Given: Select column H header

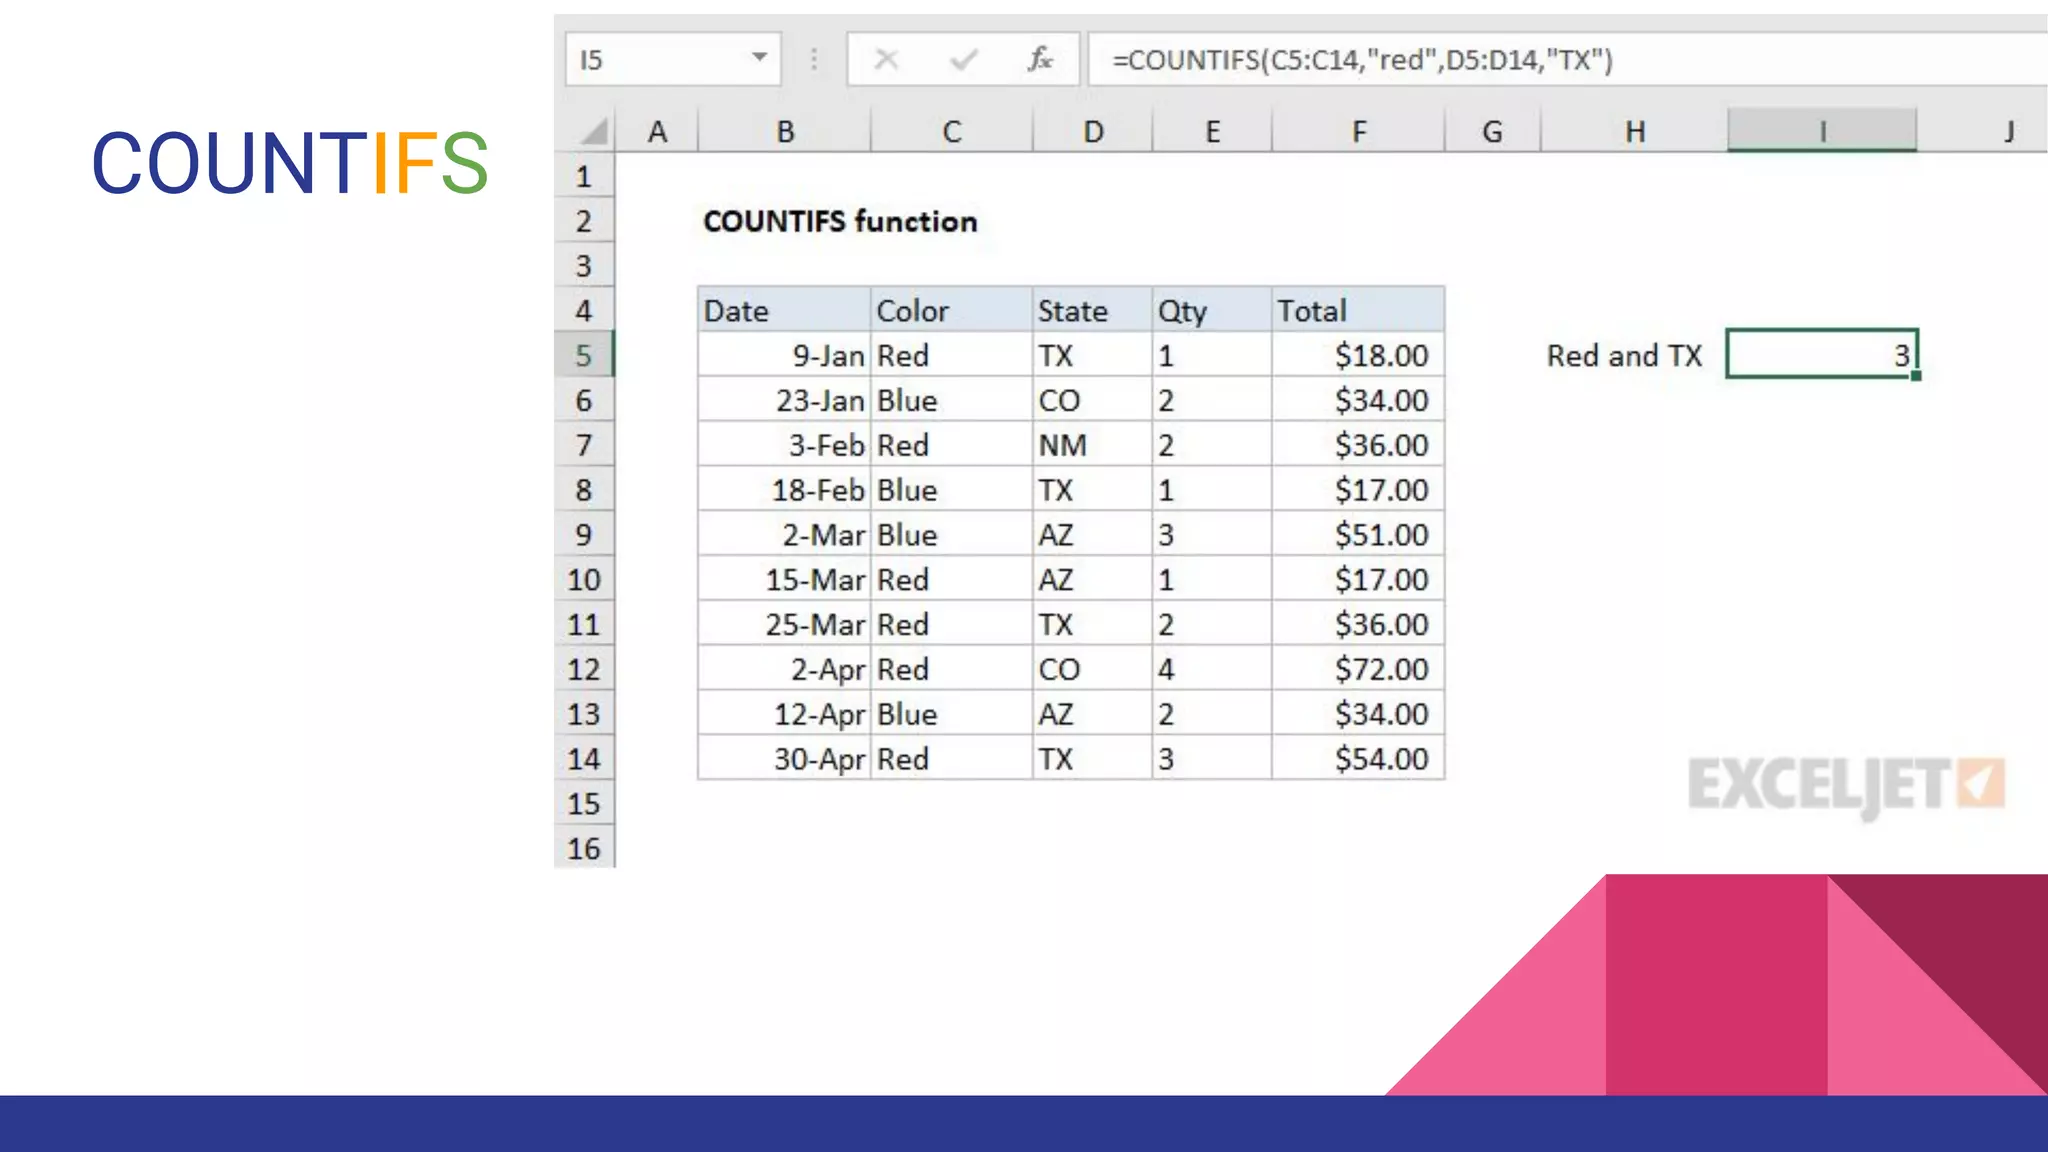Looking at the screenshot, I should click(1635, 131).
